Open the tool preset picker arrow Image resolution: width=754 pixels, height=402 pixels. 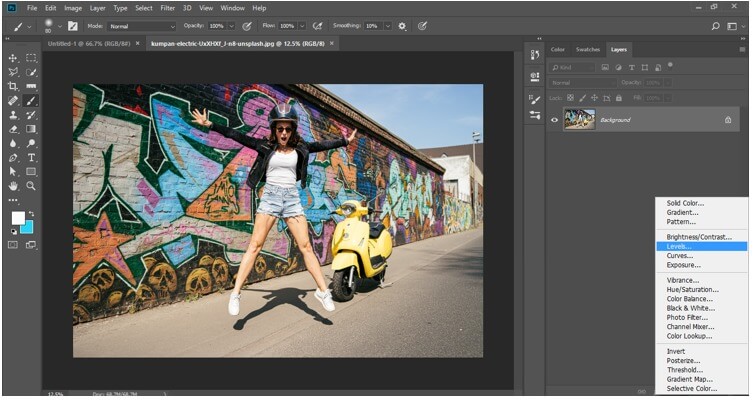click(x=29, y=27)
